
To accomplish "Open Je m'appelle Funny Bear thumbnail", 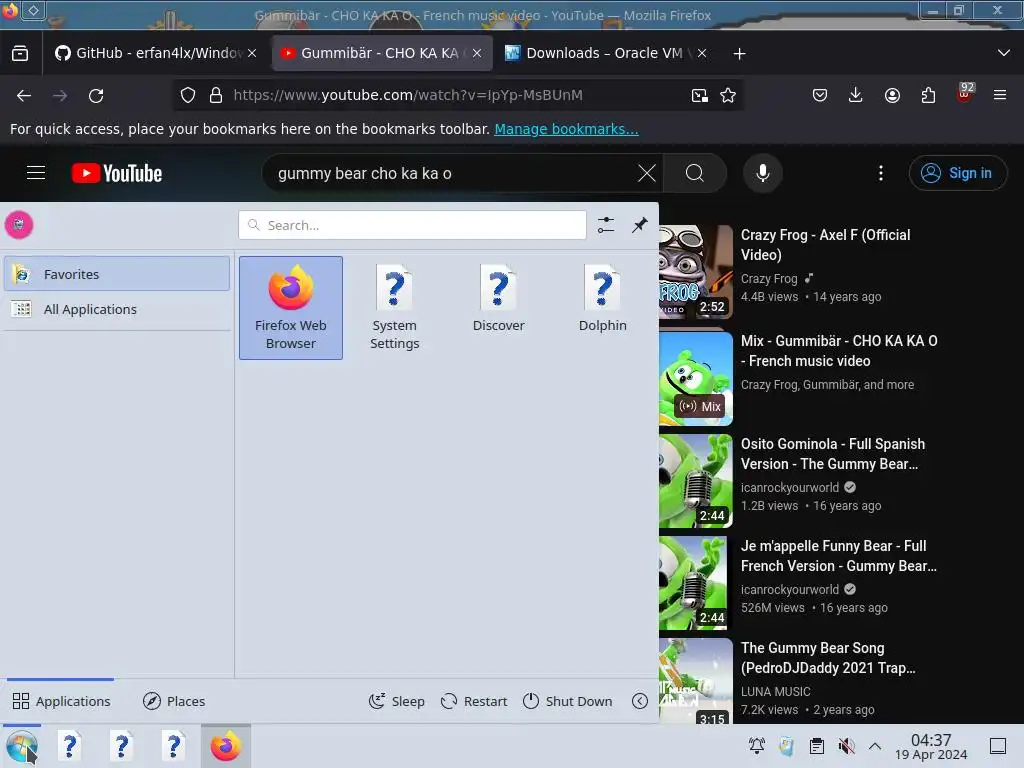I will point(696,583).
